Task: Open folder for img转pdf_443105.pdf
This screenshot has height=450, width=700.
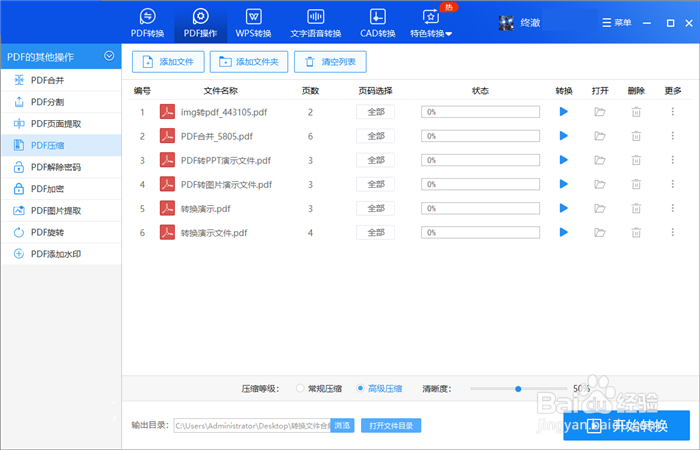Action: coord(600,112)
